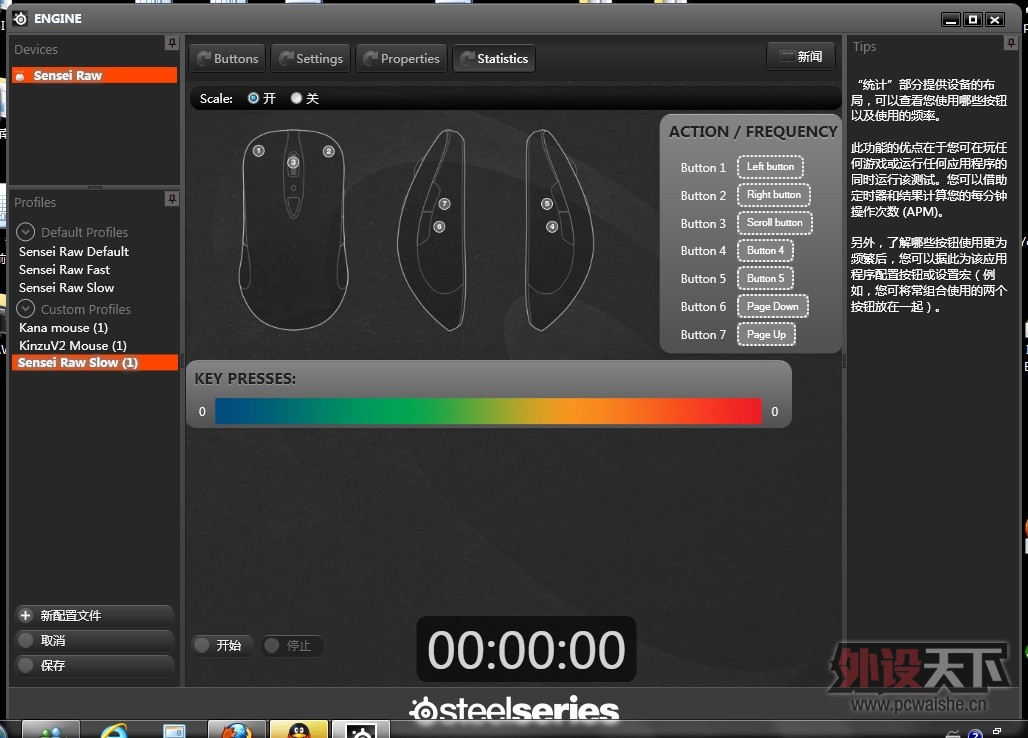The height and width of the screenshot is (738, 1028).
Task: Click side button marker 5 on mouse
Action: 547,204
